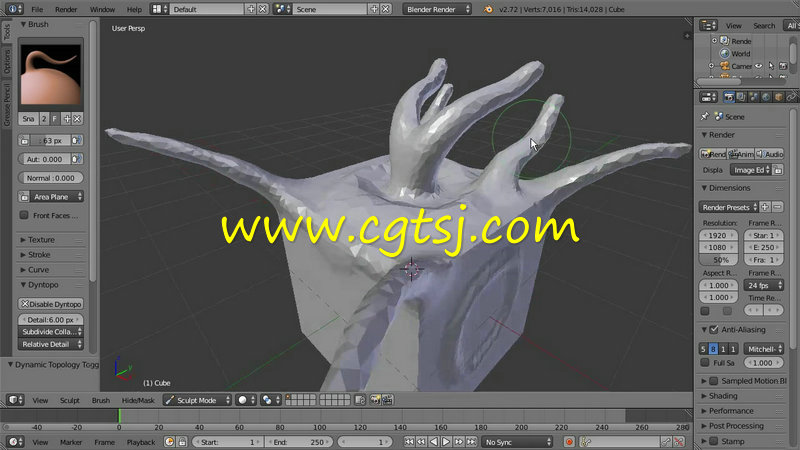The image size is (800, 450).
Task: Unlink the current brush with X button
Action: click(x=77, y=119)
